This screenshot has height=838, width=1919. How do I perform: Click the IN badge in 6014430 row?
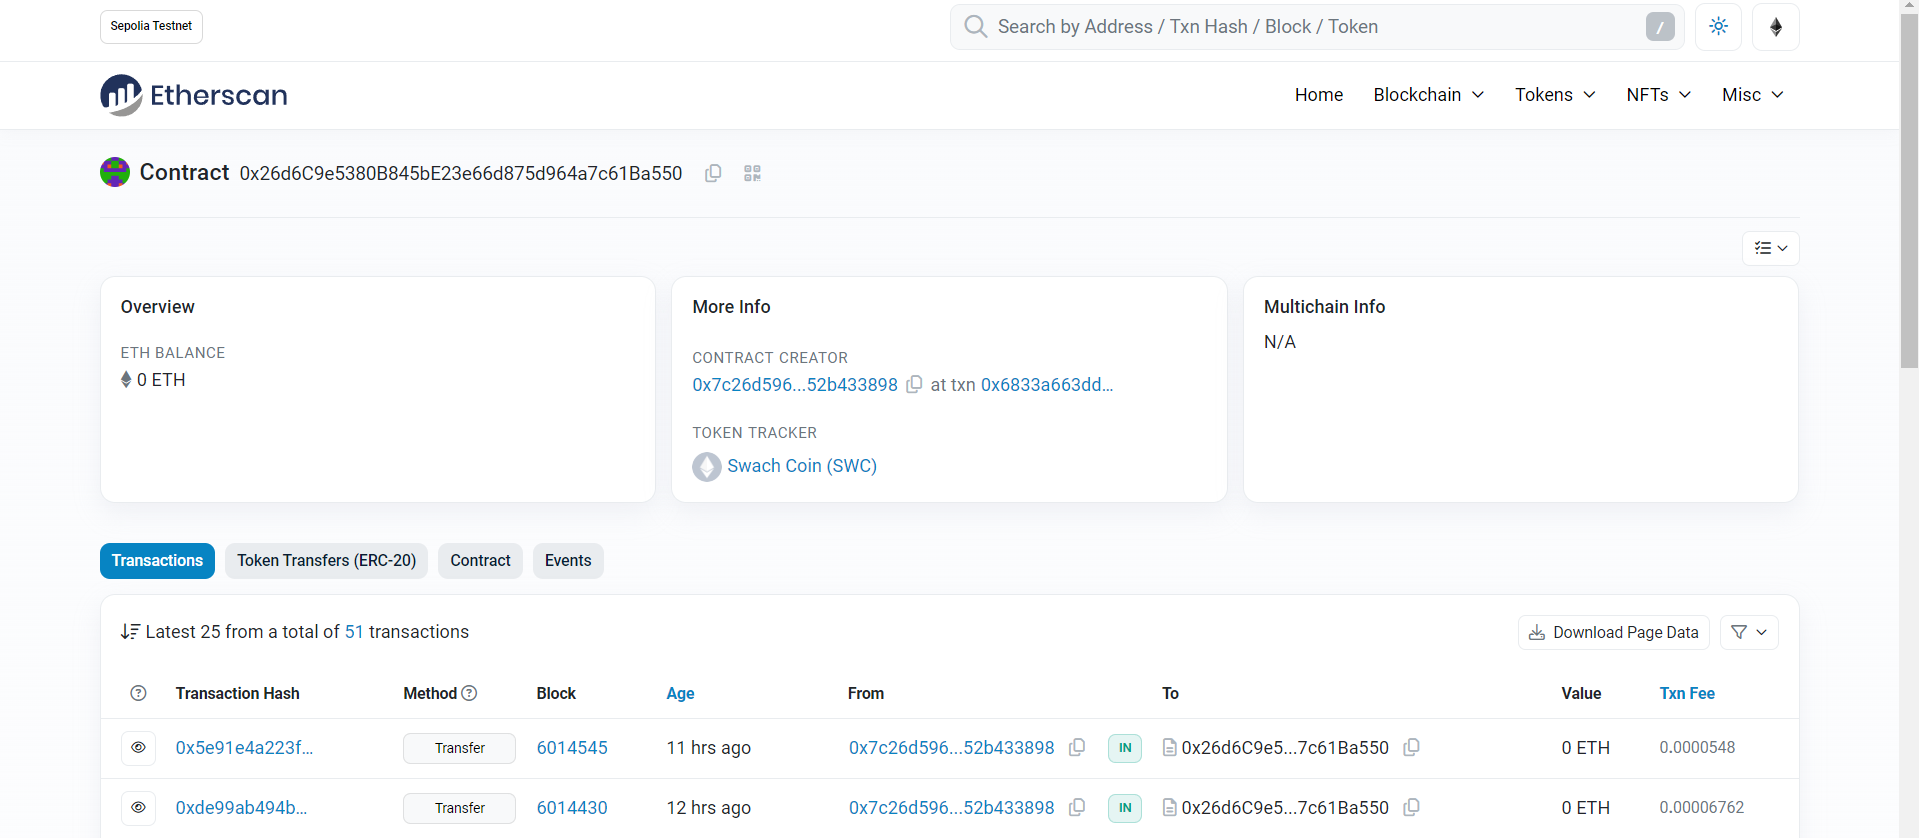[x=1125, y=808]
